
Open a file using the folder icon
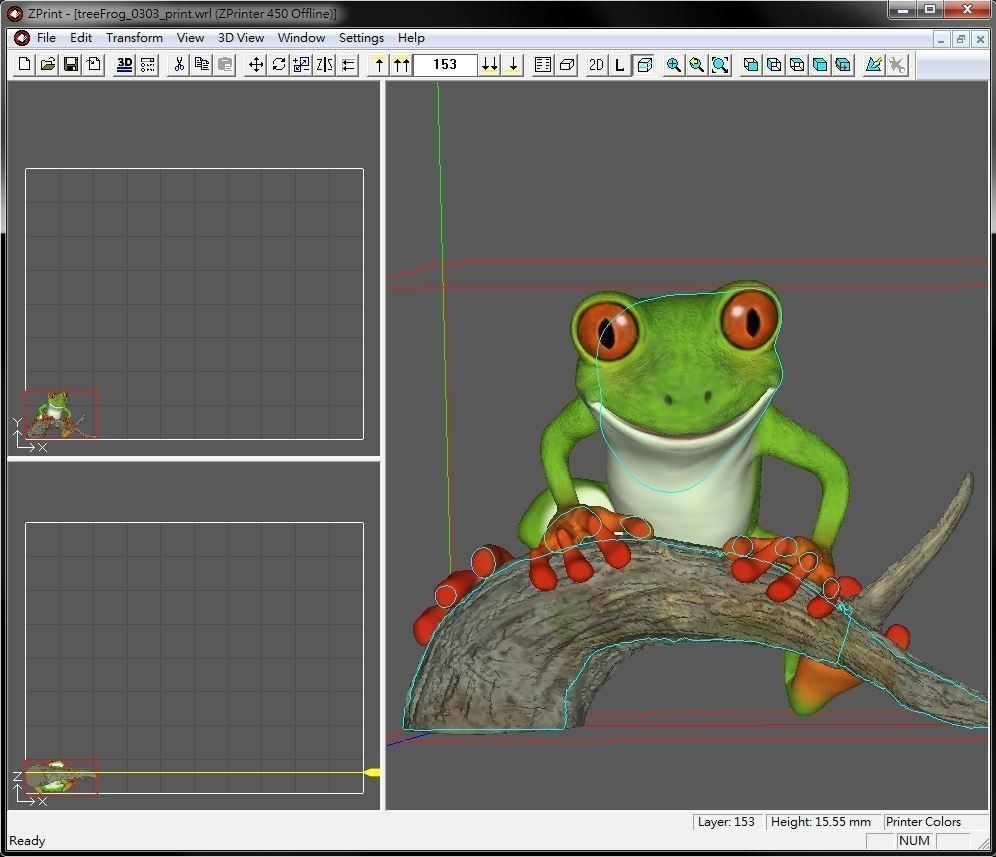[x=48, y=65]
